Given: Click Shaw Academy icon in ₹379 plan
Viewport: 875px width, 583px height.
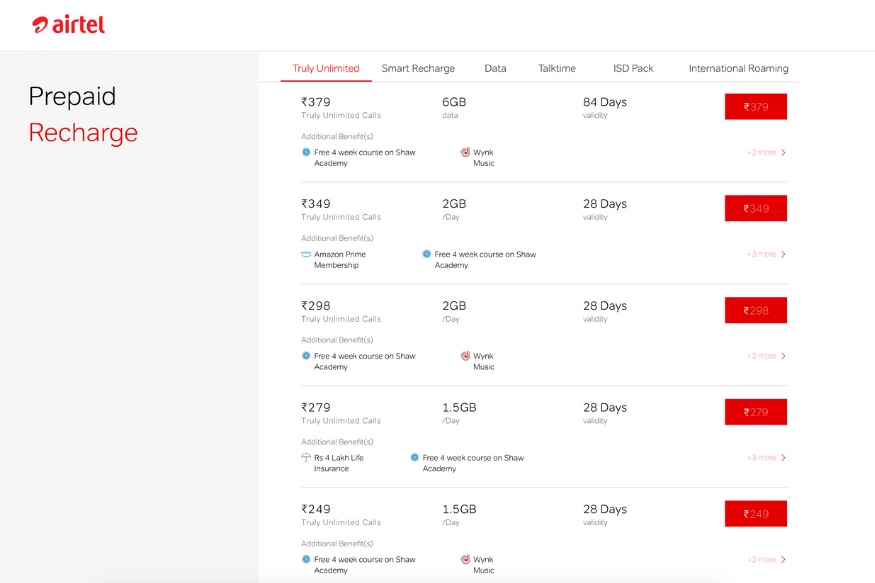Looking at the screenshot, I should pyautogui.click(x=306, y=153).
